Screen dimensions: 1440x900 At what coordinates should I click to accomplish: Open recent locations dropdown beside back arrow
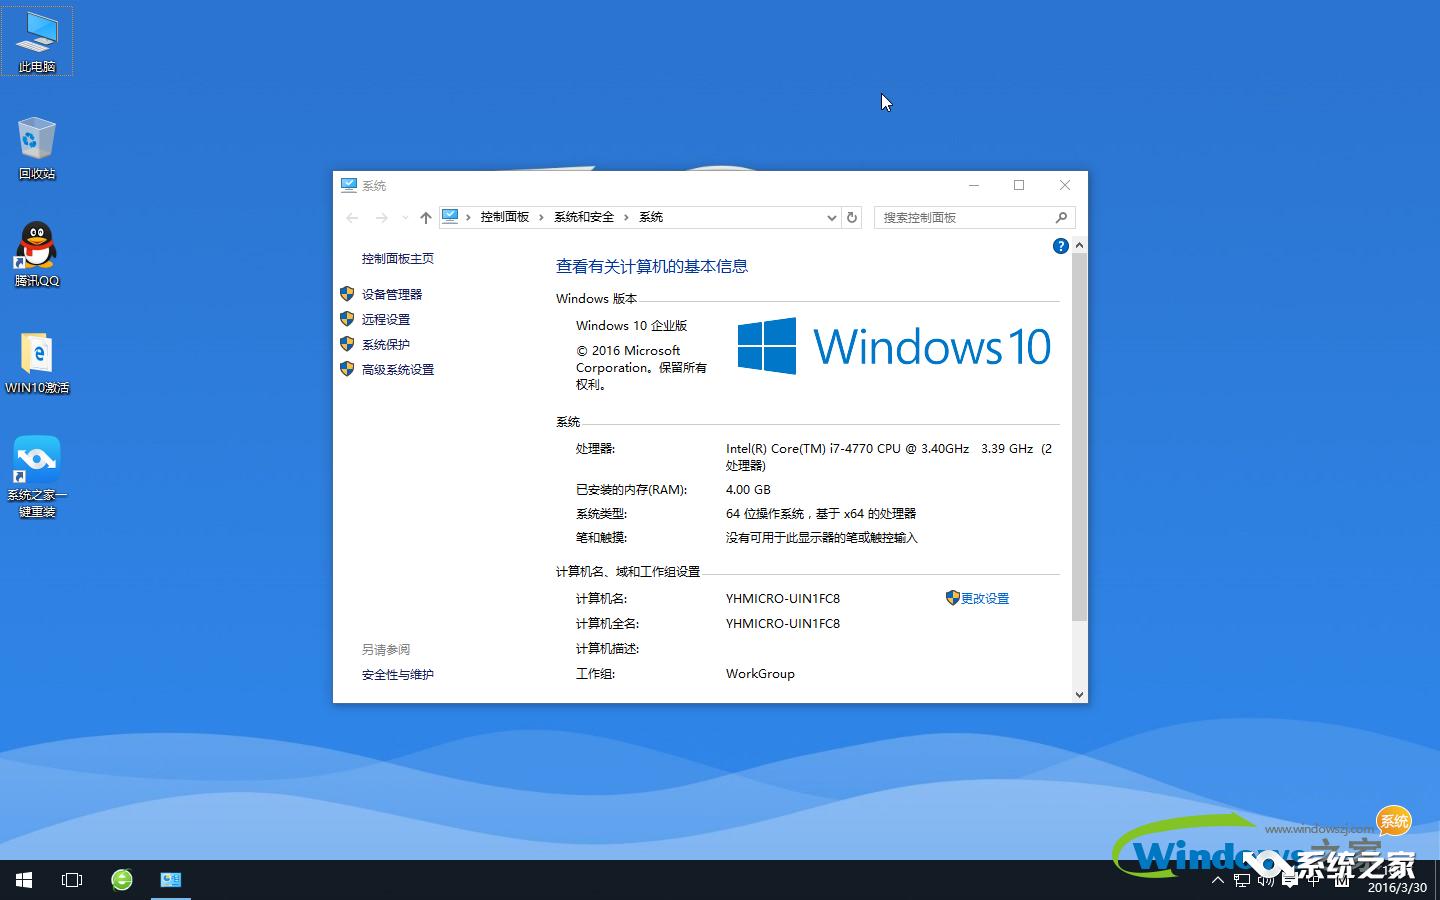coord(404,217)
